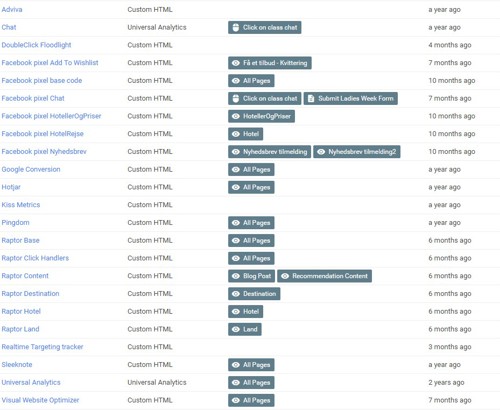Click mouse icon in Chat row trigger
The width and height of the screenshot is (500, 410).
236,28
